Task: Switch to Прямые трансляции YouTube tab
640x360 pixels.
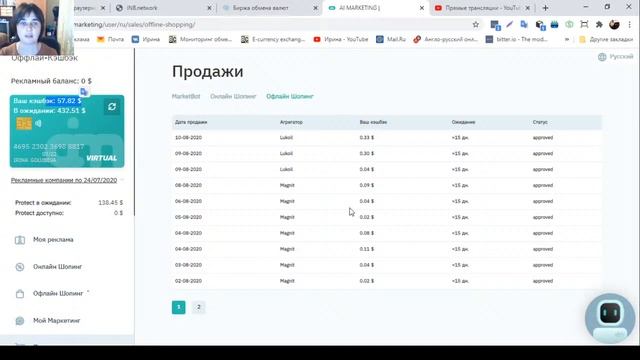Action: pos(482,8)
